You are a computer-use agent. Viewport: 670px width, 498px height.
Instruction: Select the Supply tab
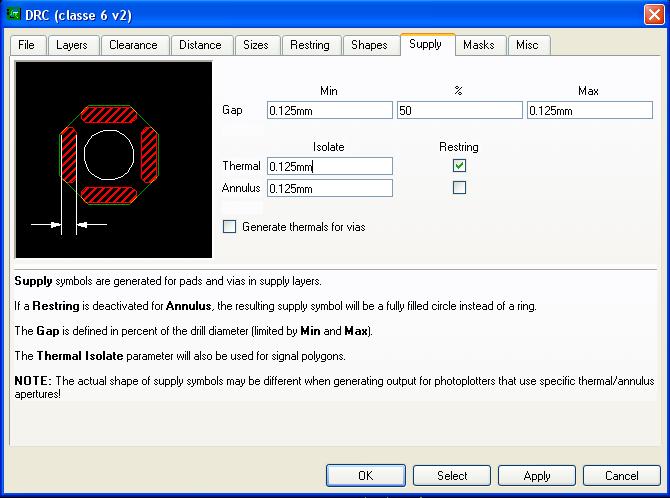tap(427, 44)
